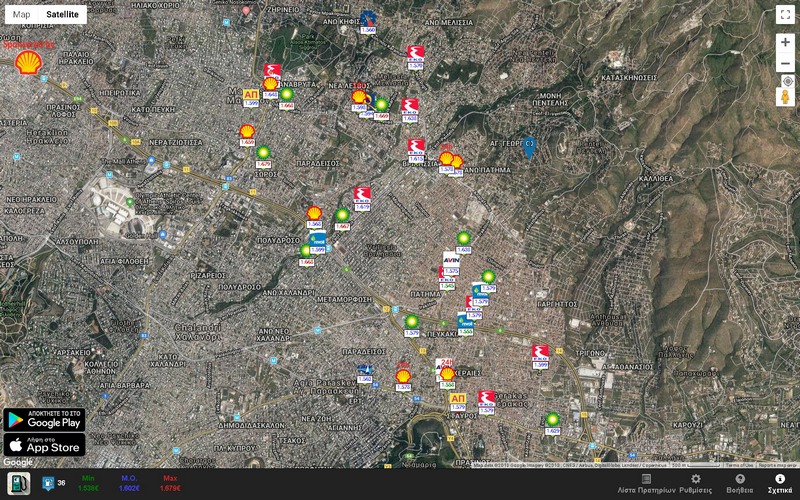Open the Σχετικά about section
800x500 pixels.
[780, 484]
